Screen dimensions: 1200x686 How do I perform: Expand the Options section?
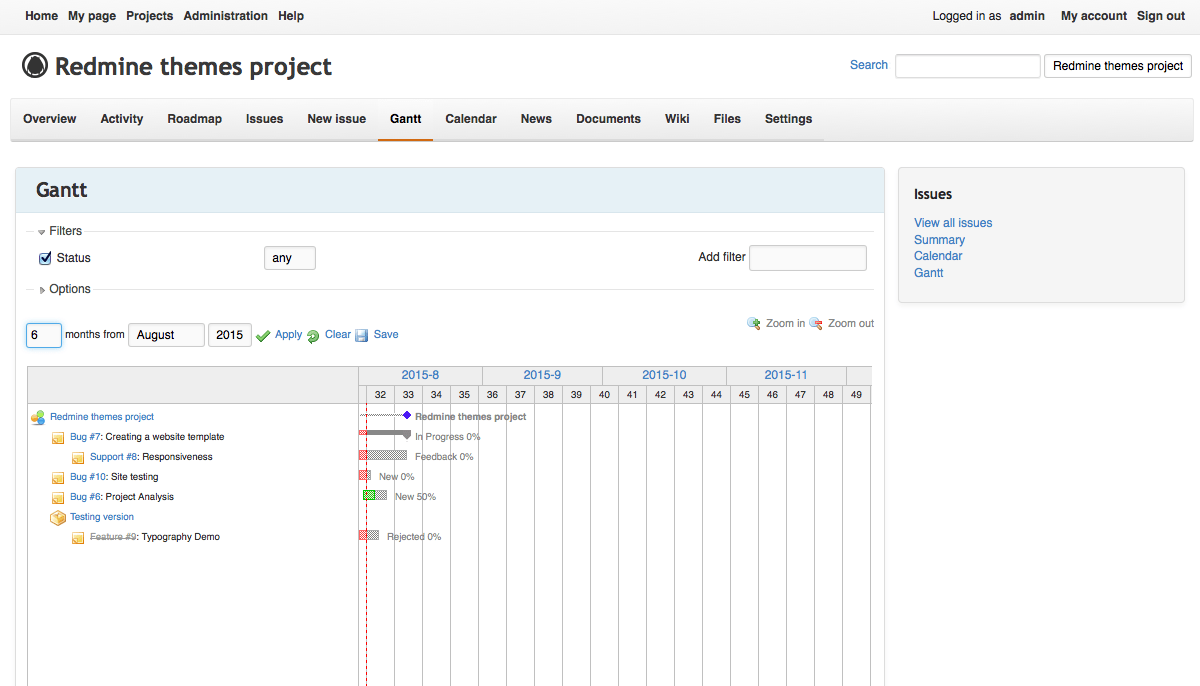(65, 289)
